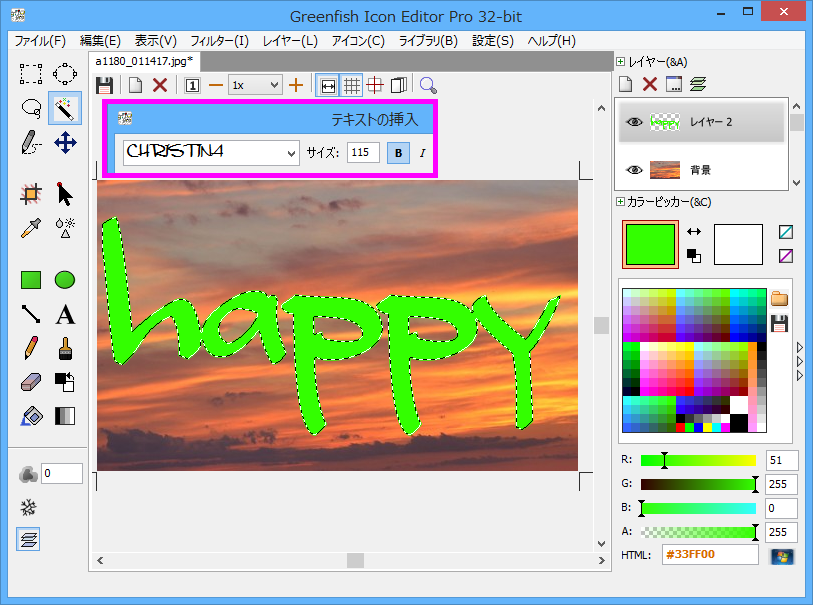Activate the Gradient tool

tap(64, 415)
